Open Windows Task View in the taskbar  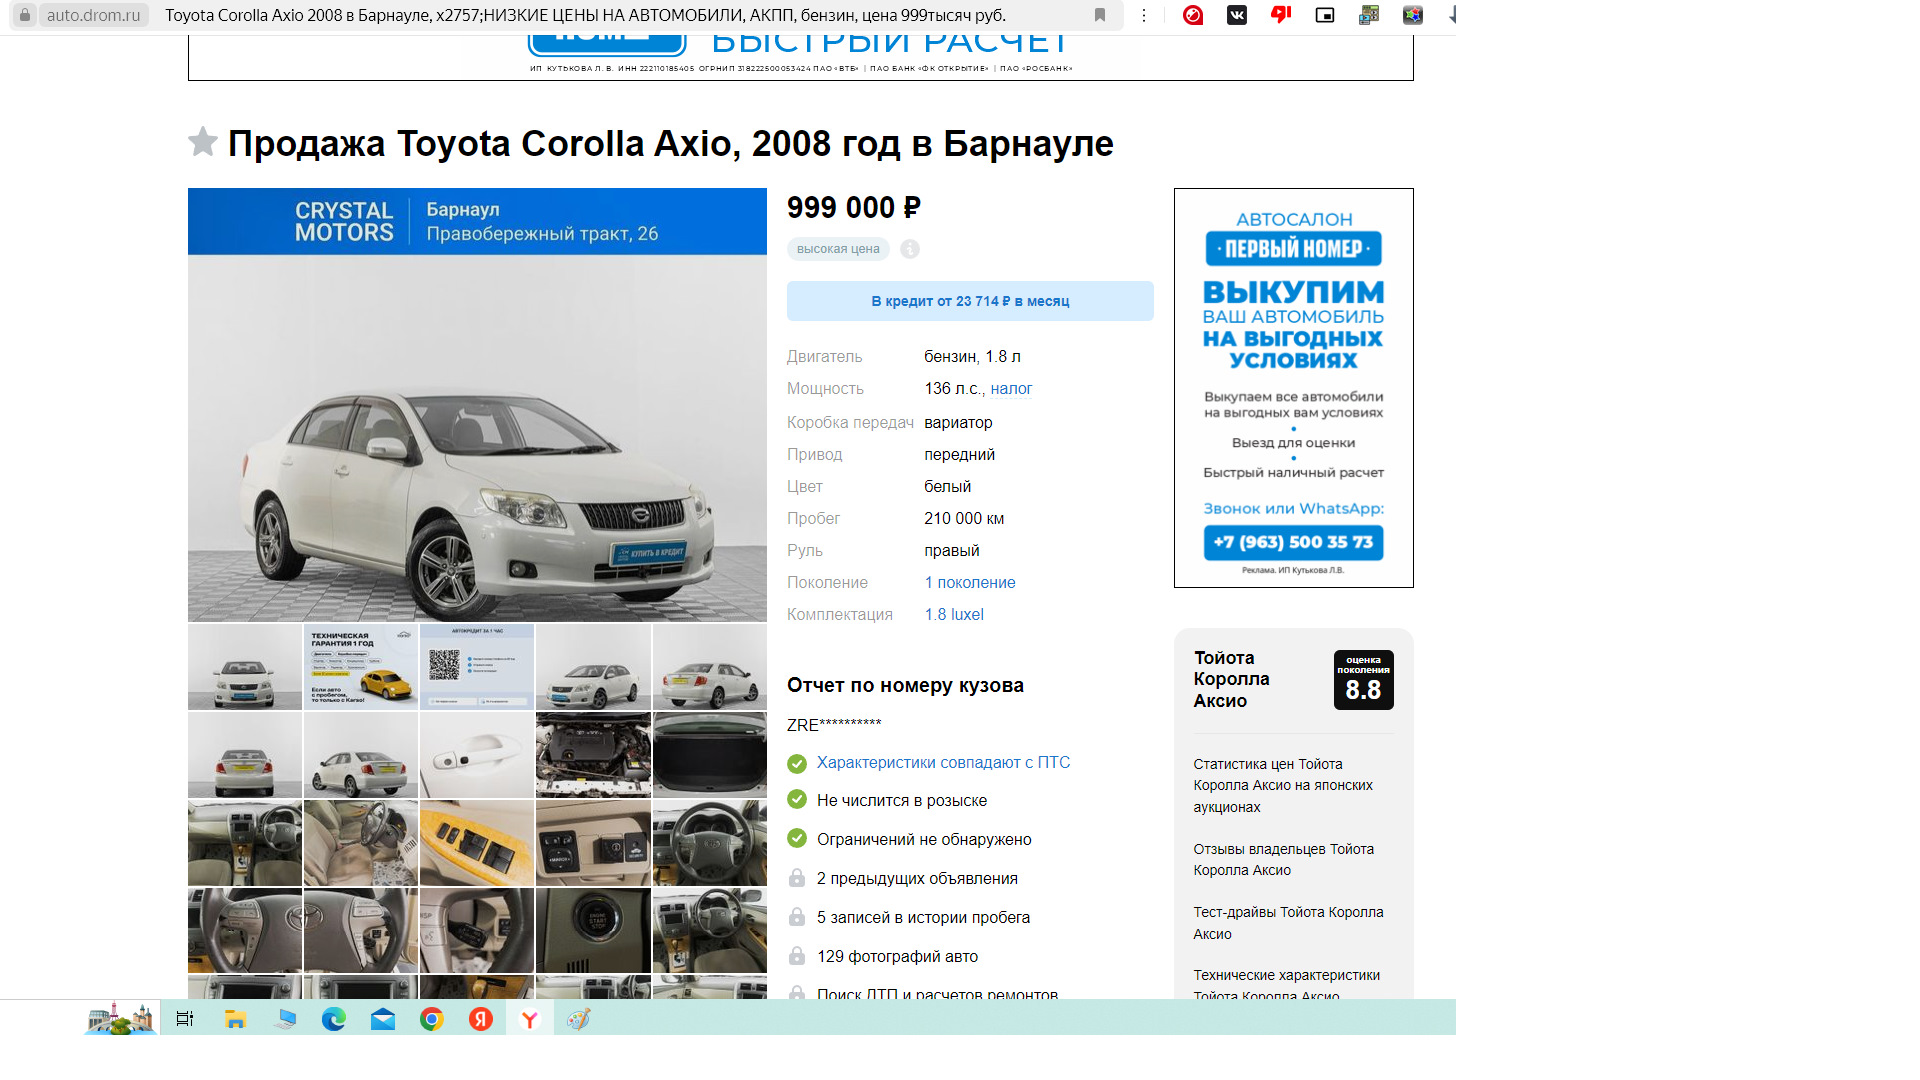coord(186,1018)
